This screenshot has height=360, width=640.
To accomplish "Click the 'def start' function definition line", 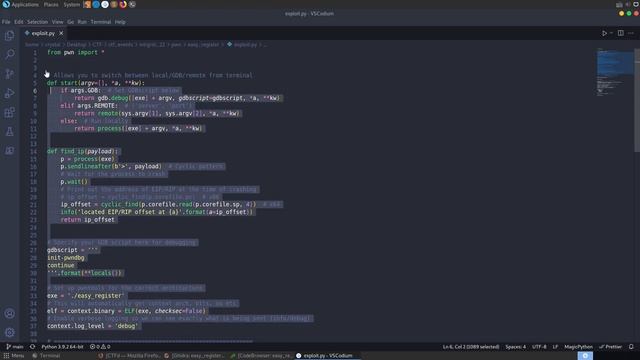I will point(96,83).
